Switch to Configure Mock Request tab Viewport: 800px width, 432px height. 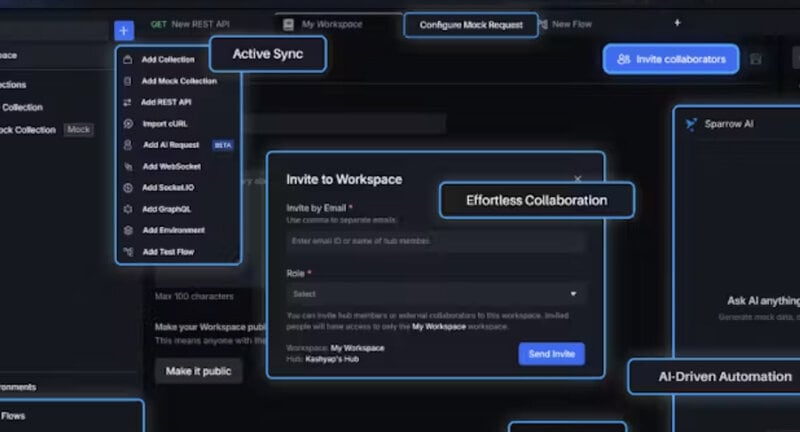(471, 25)
